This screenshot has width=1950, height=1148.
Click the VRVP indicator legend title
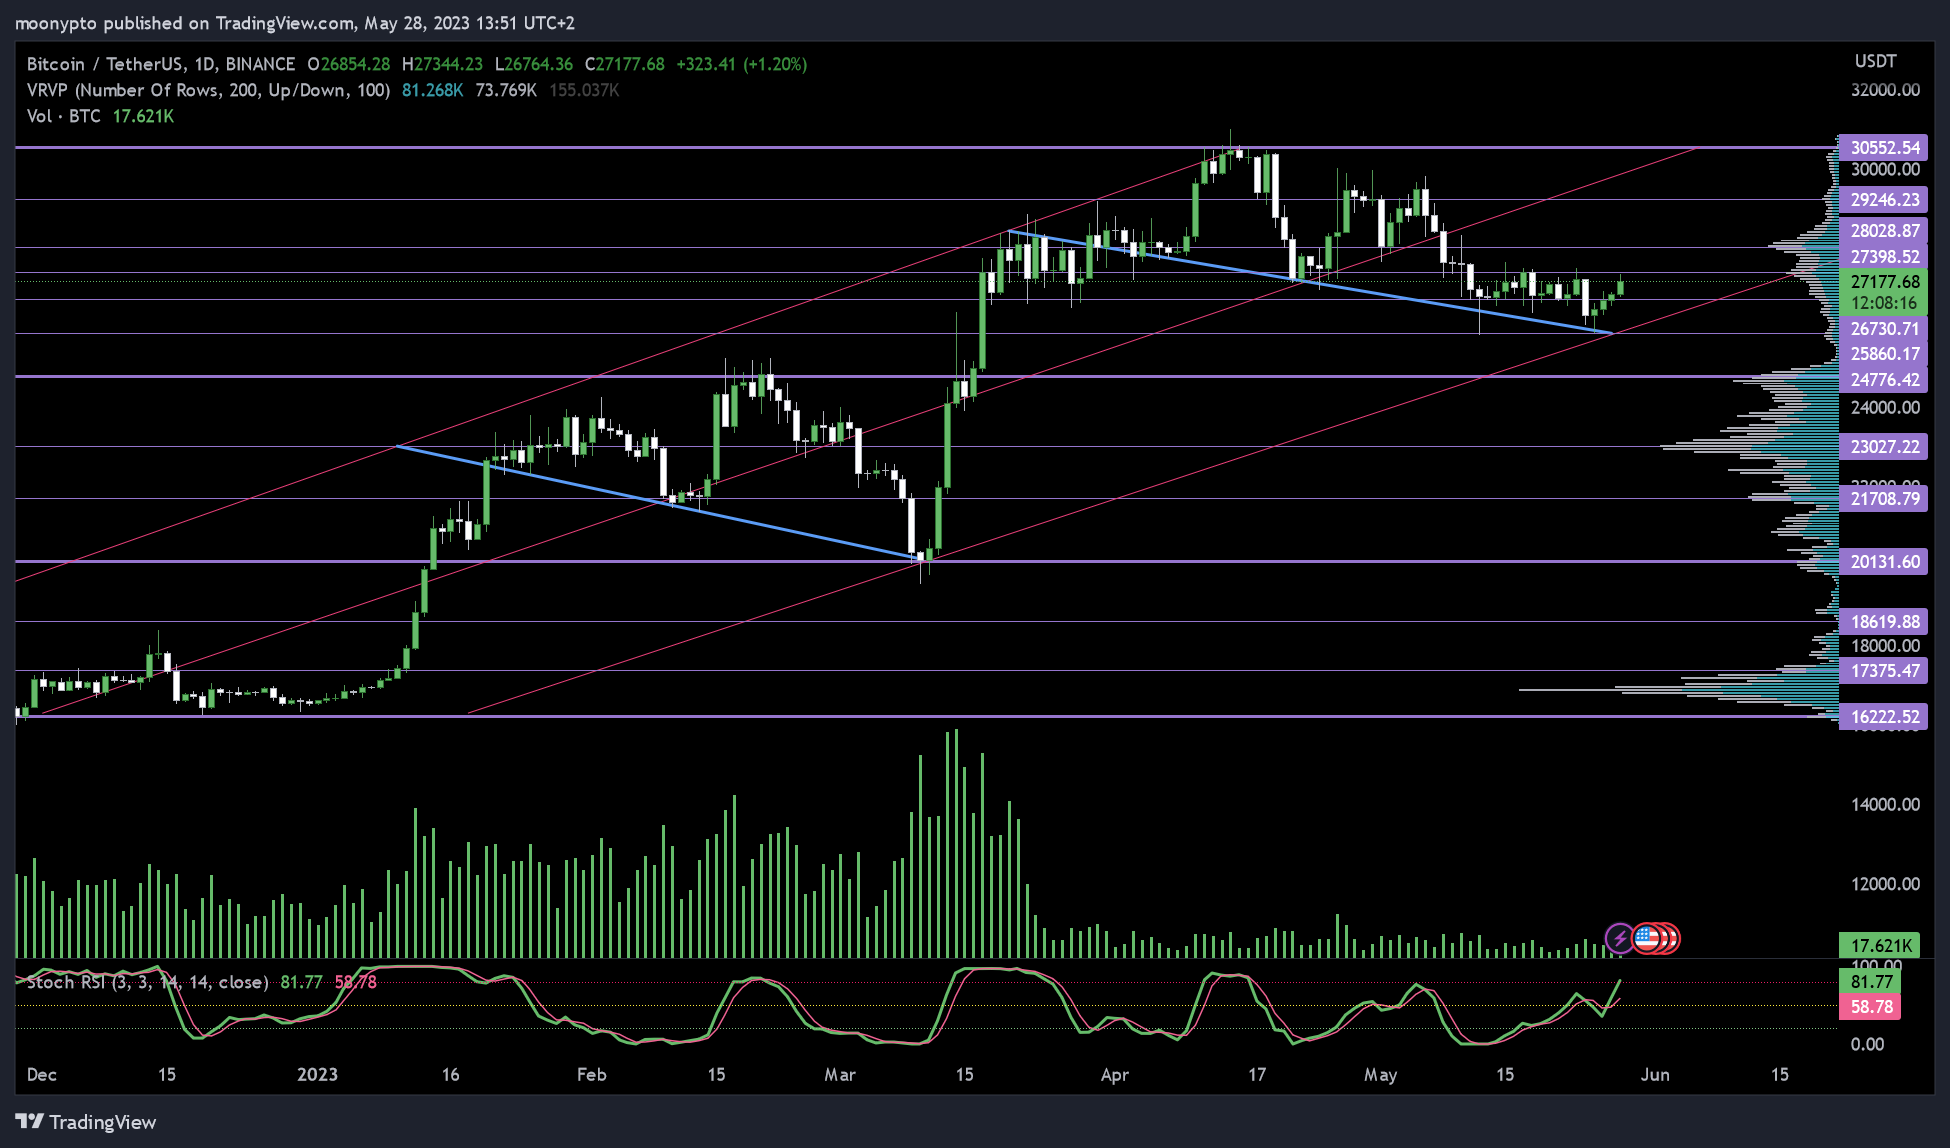(x=208, y=90)
